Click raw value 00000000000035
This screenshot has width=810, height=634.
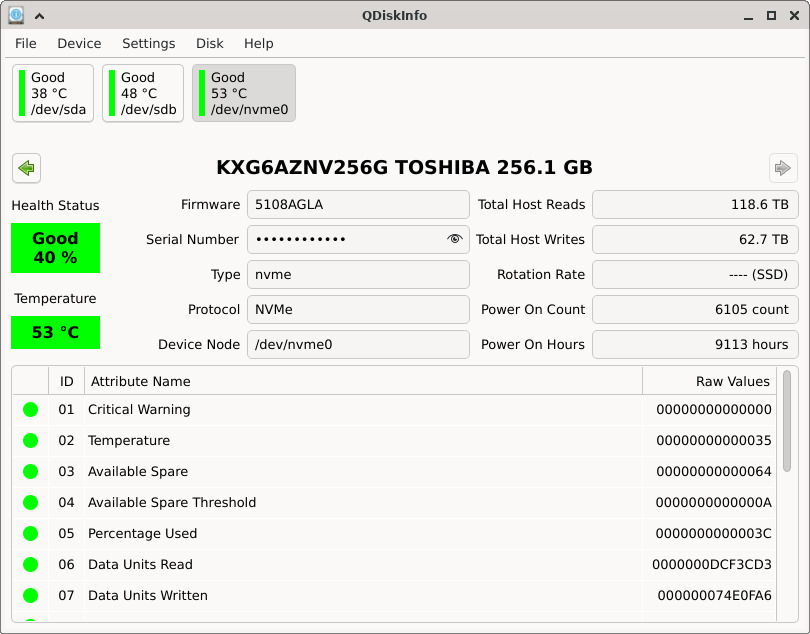pos(714,441)
